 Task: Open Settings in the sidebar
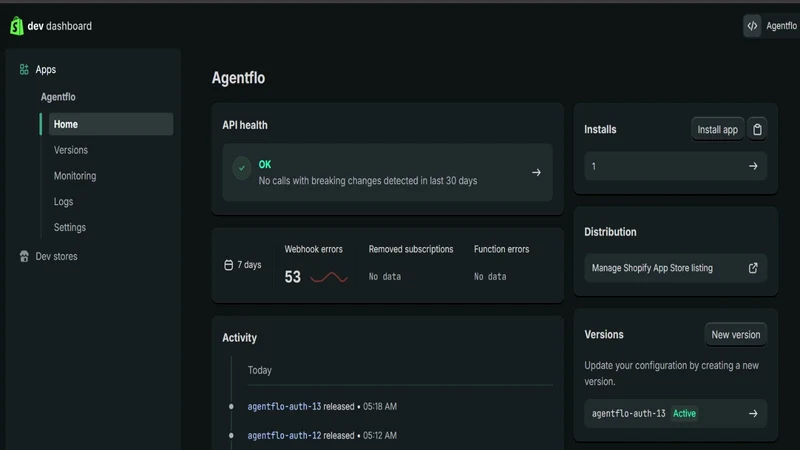click(70, 227)
